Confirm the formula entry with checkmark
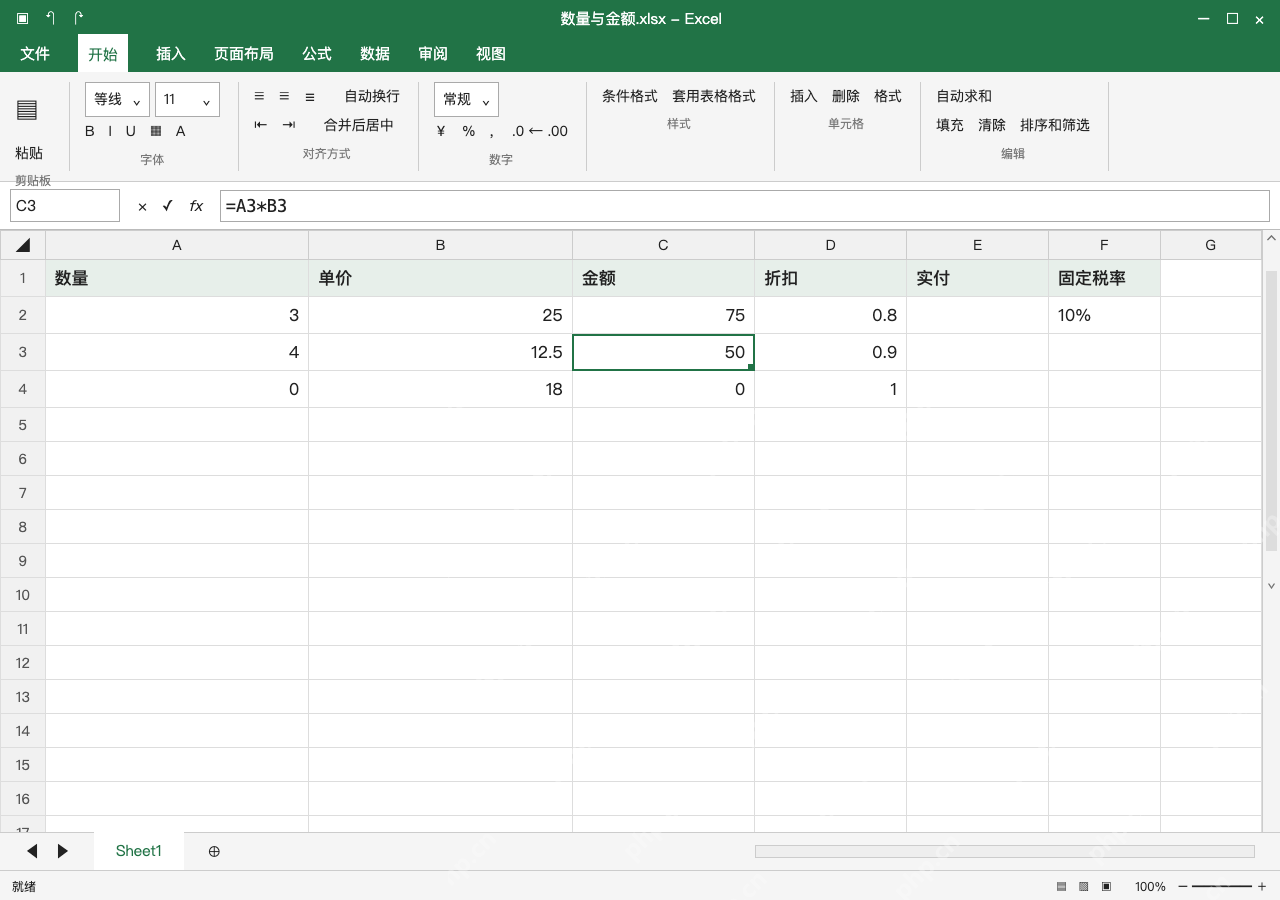Screen dimensions: 1280x900 pyautogui.click(x=168, y=206)
